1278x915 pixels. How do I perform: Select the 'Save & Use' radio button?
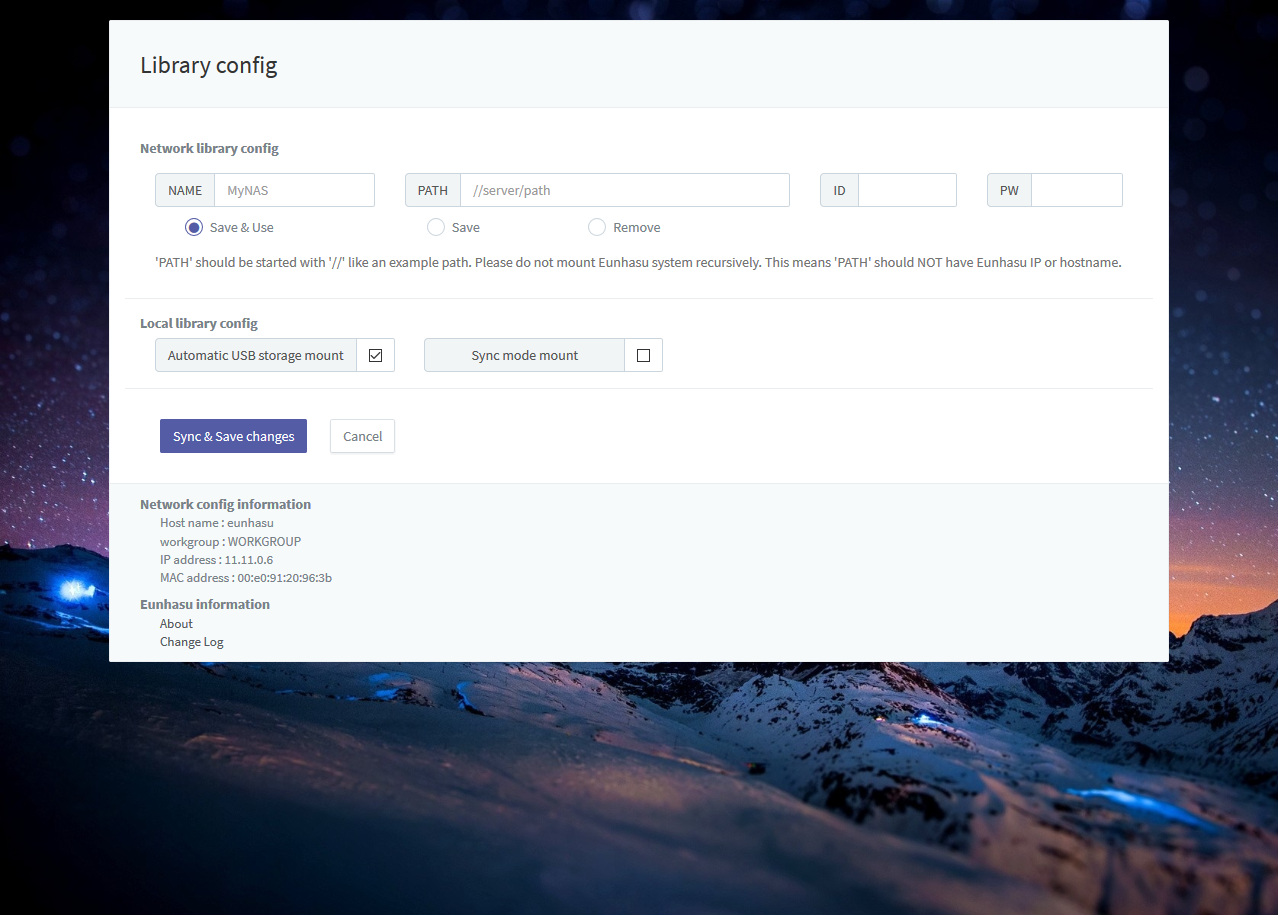coord(194,227)
